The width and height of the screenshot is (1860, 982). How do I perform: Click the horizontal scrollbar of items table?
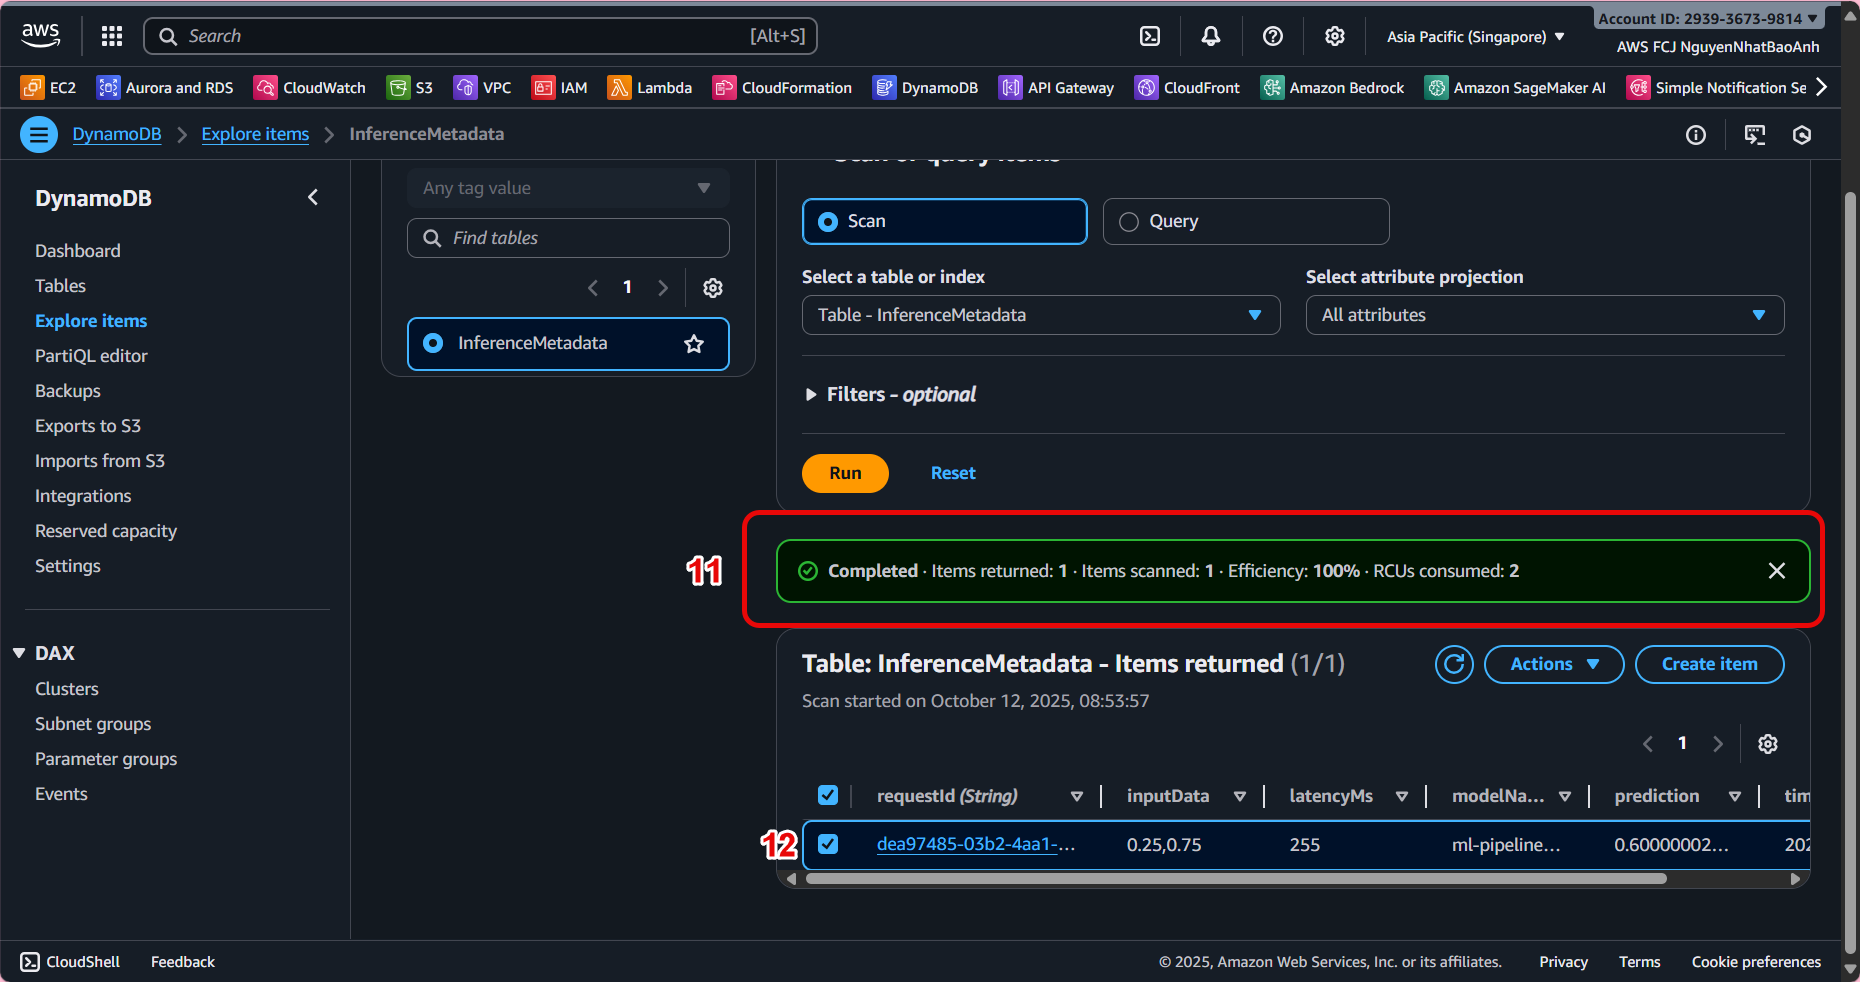(1236, 879)
